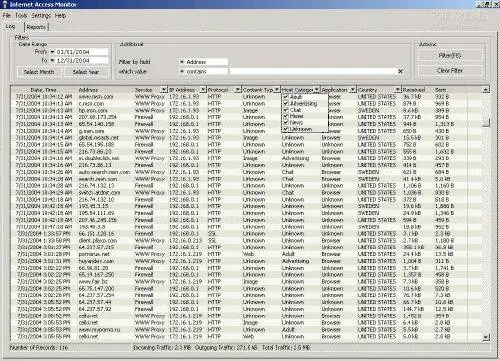
Task: Open the Country column filter arrow
Action: [x=398, y=90]
